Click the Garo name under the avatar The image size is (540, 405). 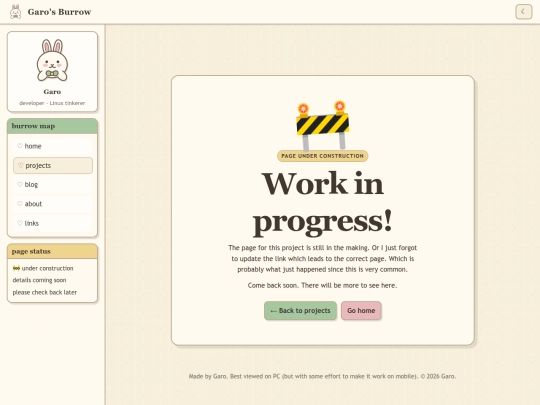pos(52,92)
